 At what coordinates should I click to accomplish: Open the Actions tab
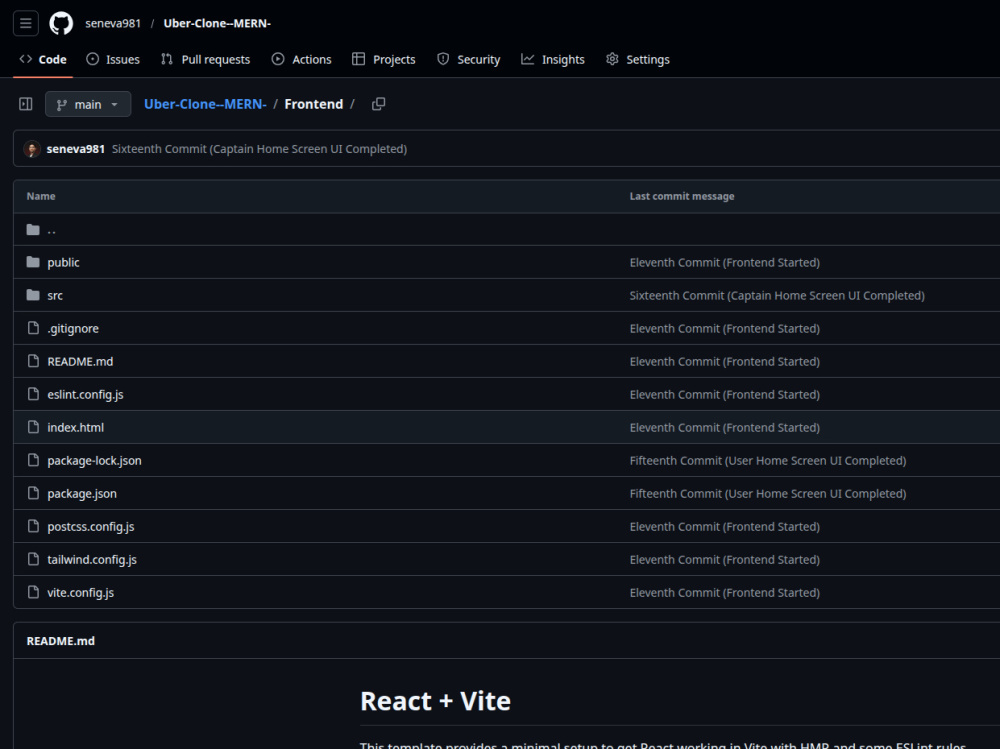coord(302,59)
